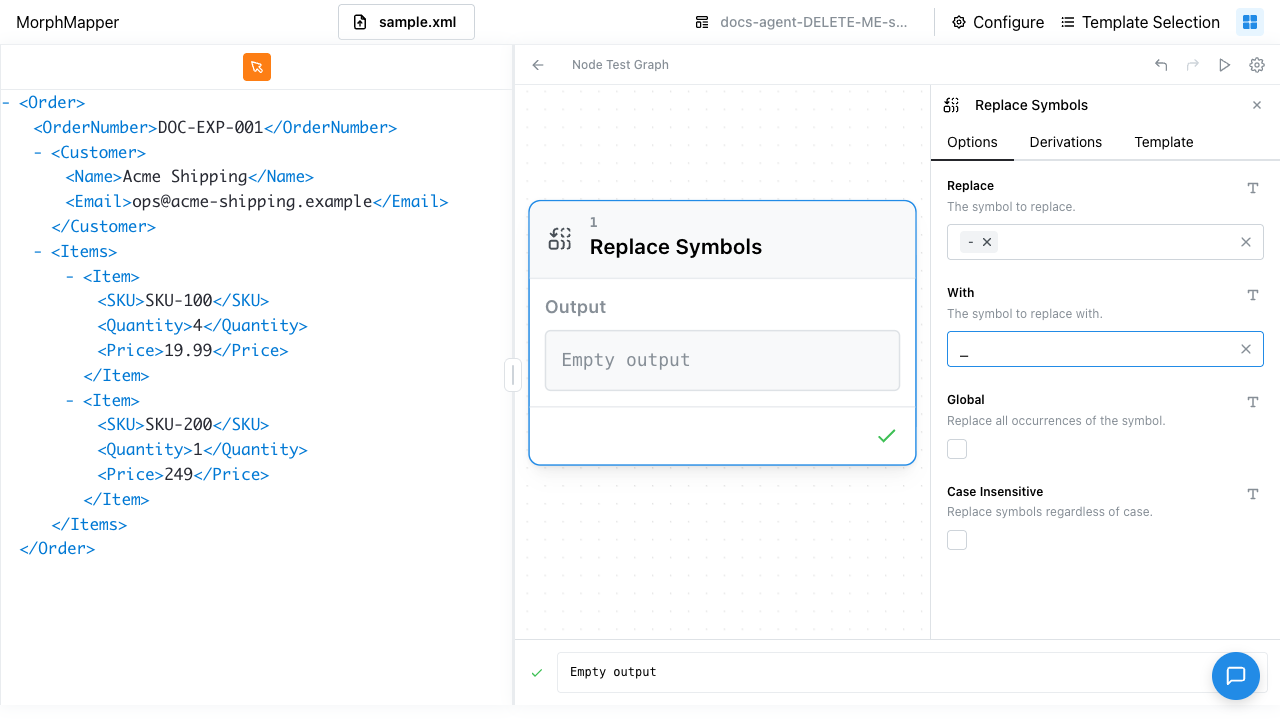Click the layout grid icon in header
This screenshot has width=1280, height=720.
click(x=1250, y=22)
